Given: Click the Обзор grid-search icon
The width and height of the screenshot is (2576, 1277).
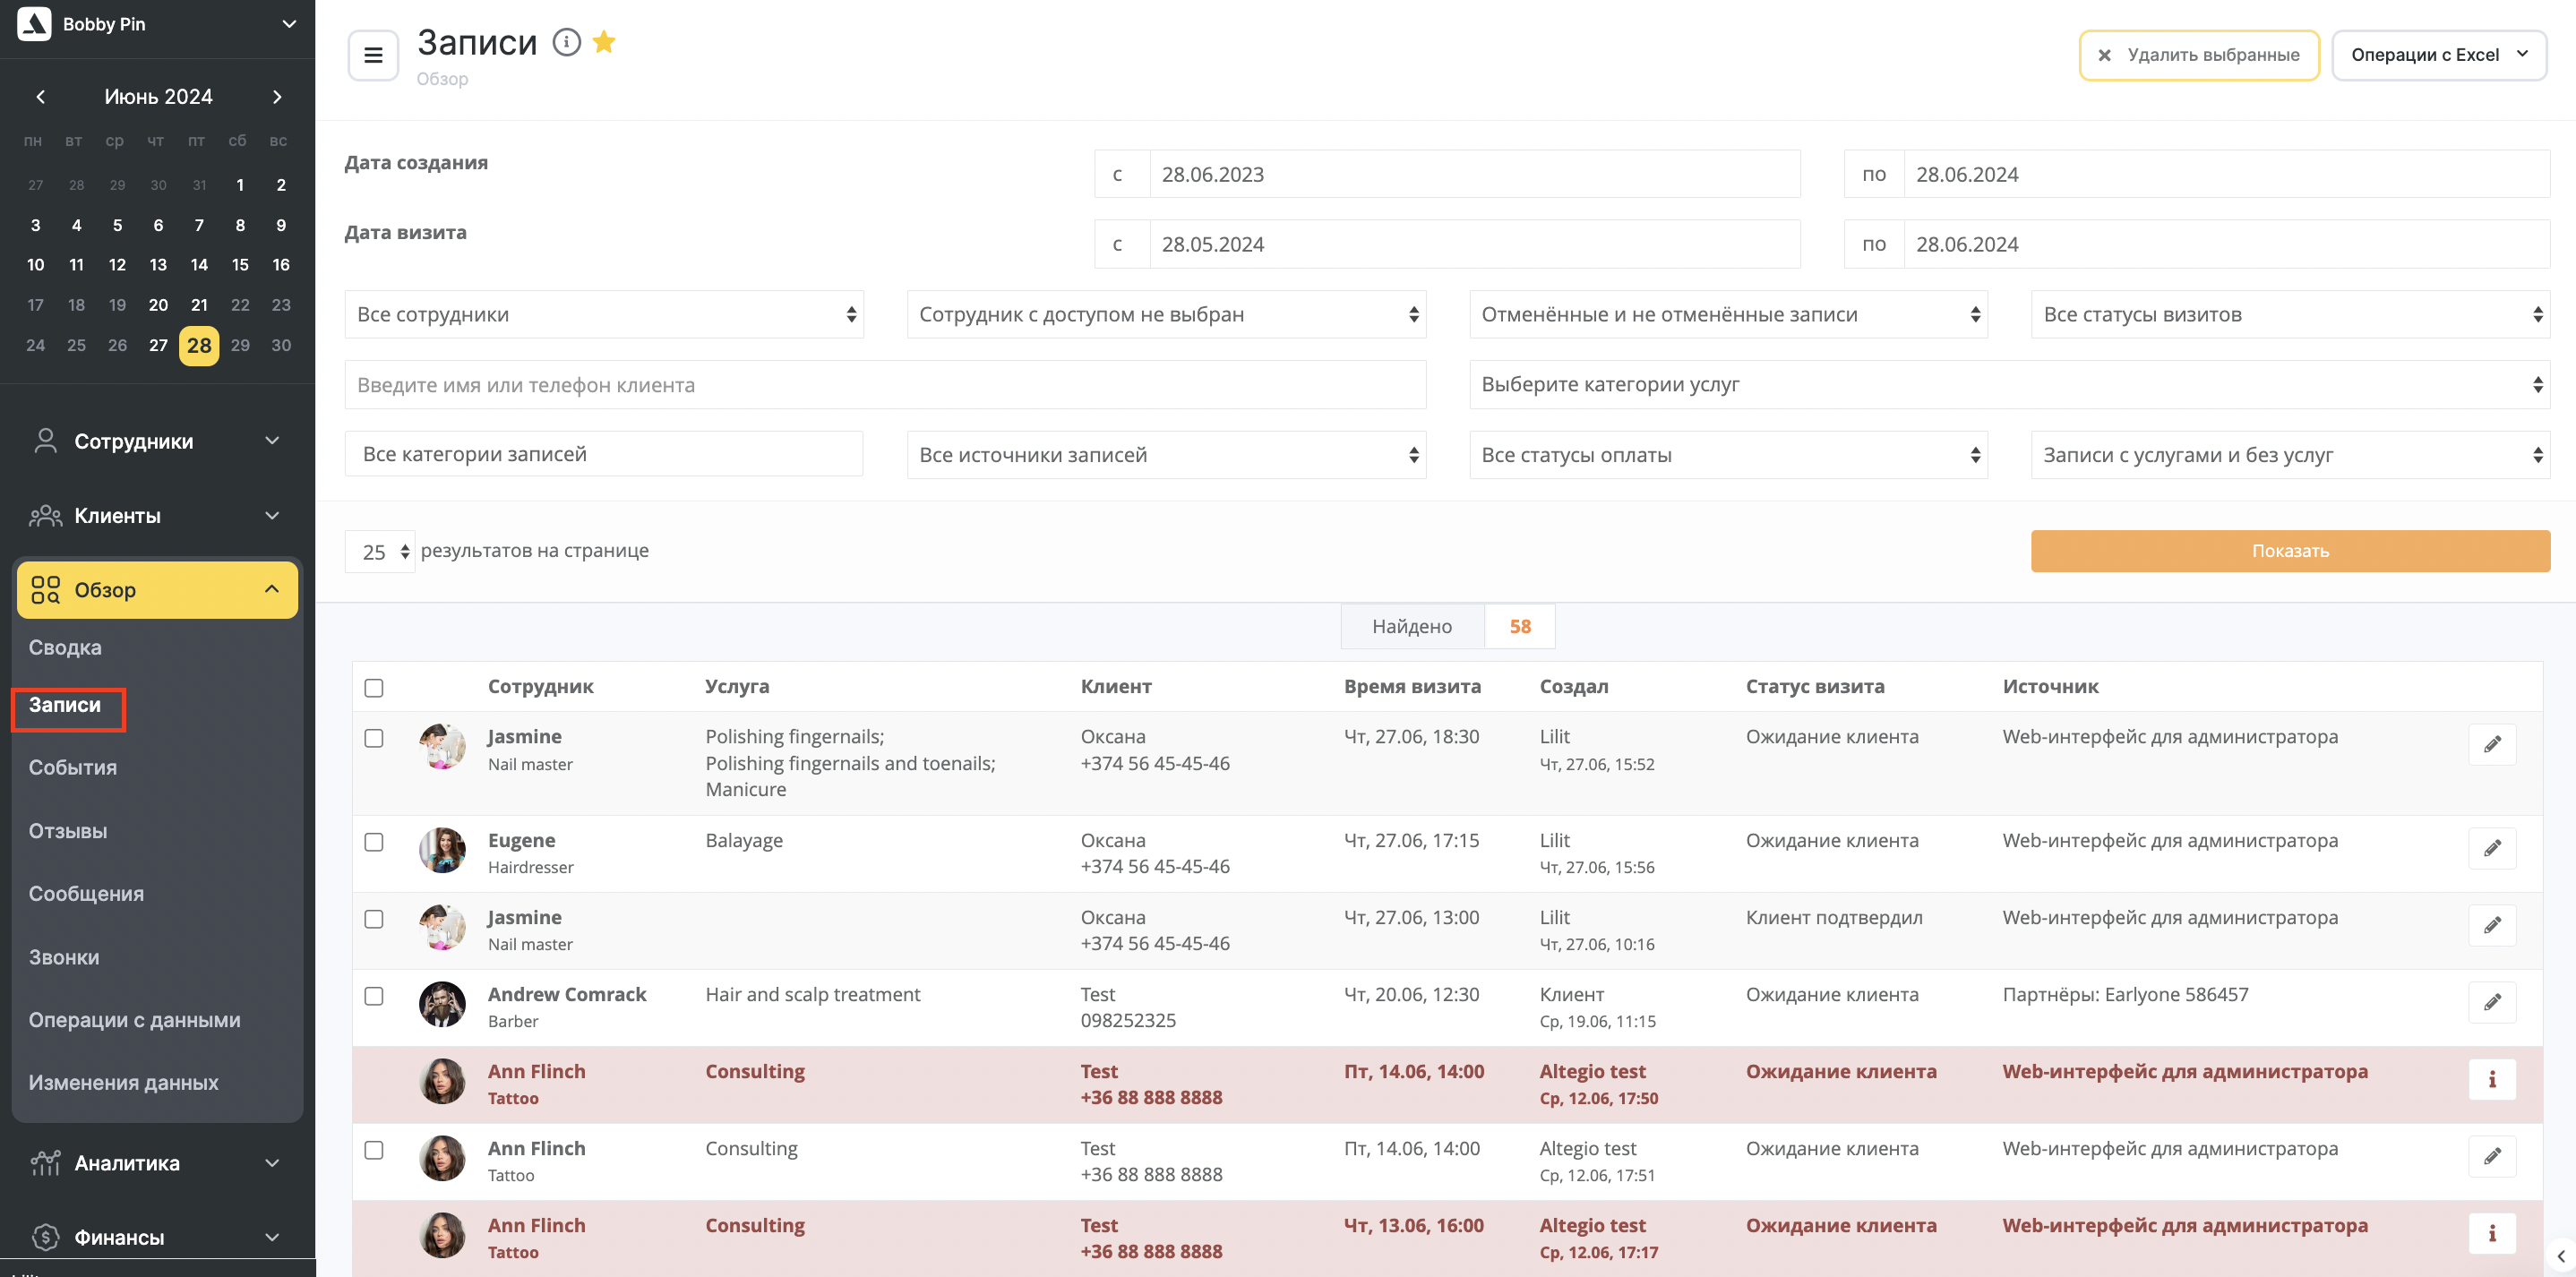Looking at the screenshot, I should 45,590.
